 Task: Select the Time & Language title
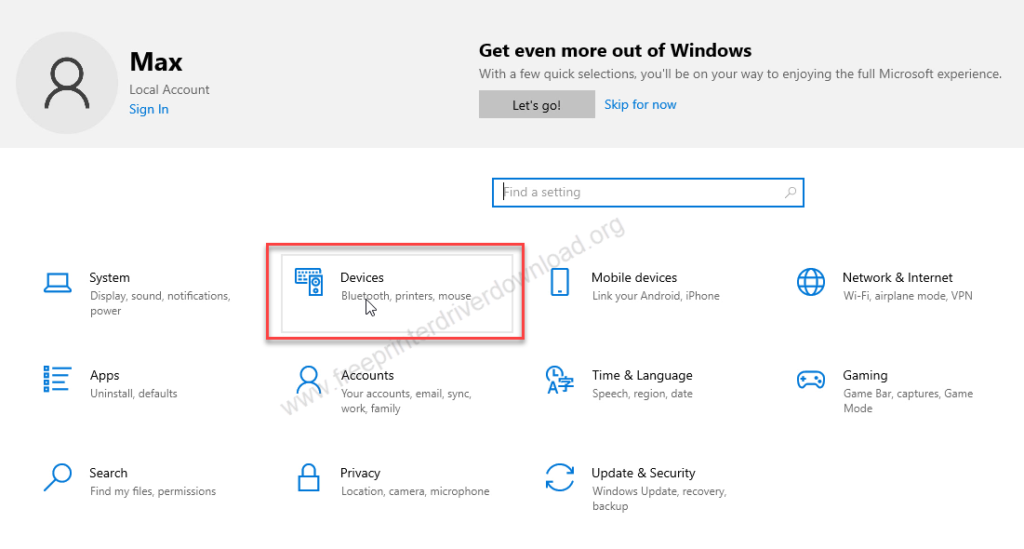(642, 375)
